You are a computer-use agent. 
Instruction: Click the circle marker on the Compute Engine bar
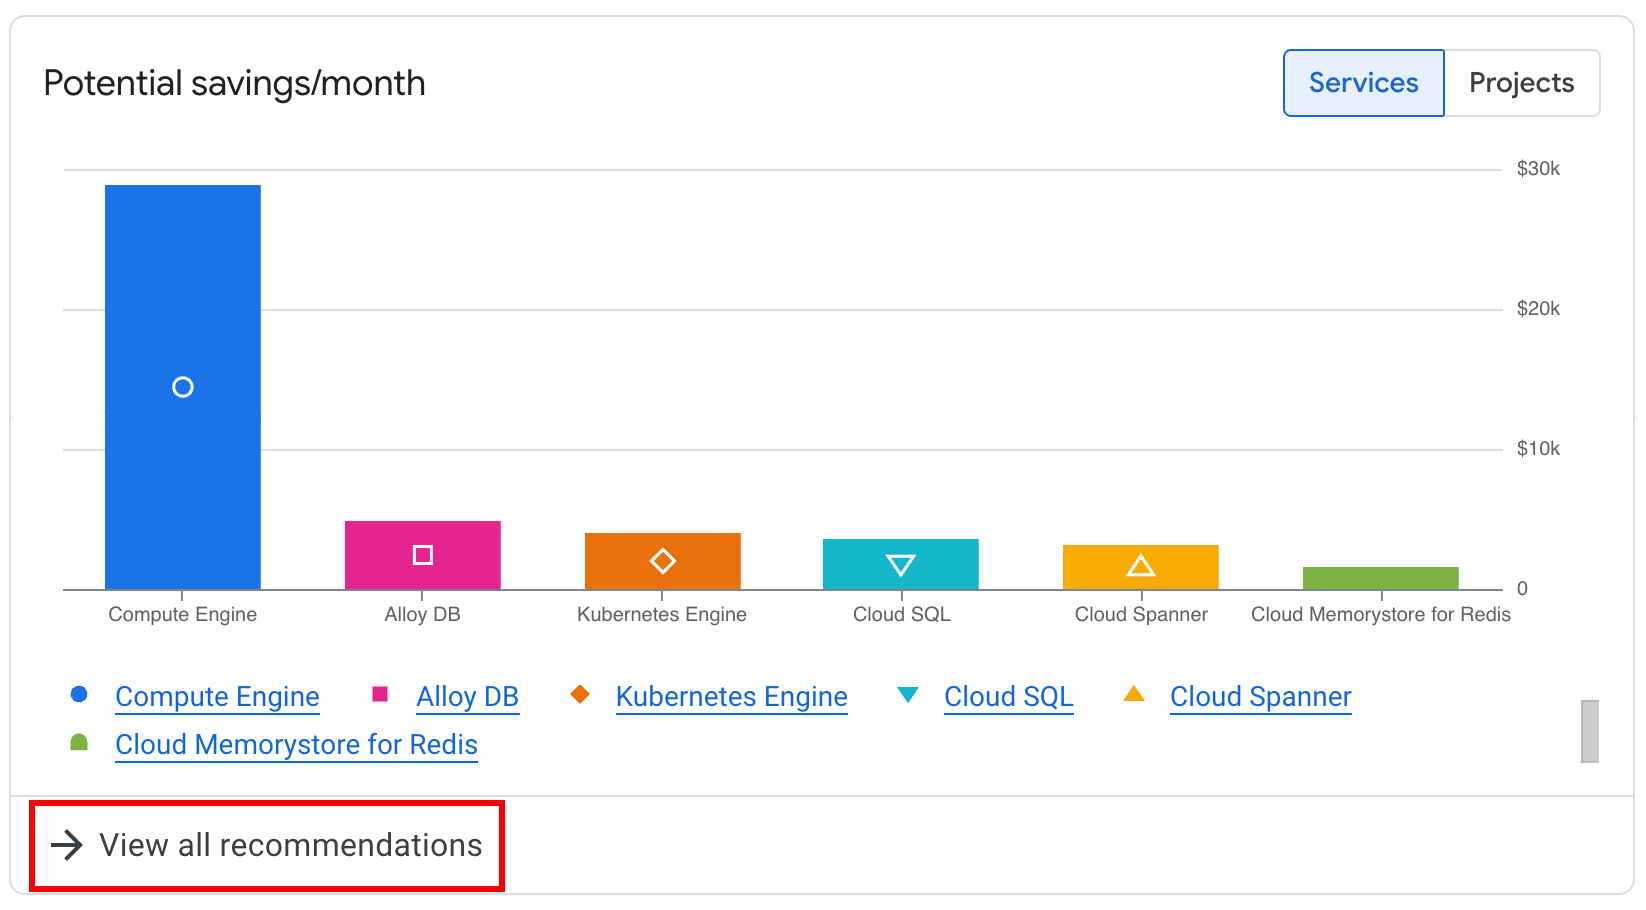(182, 387)
